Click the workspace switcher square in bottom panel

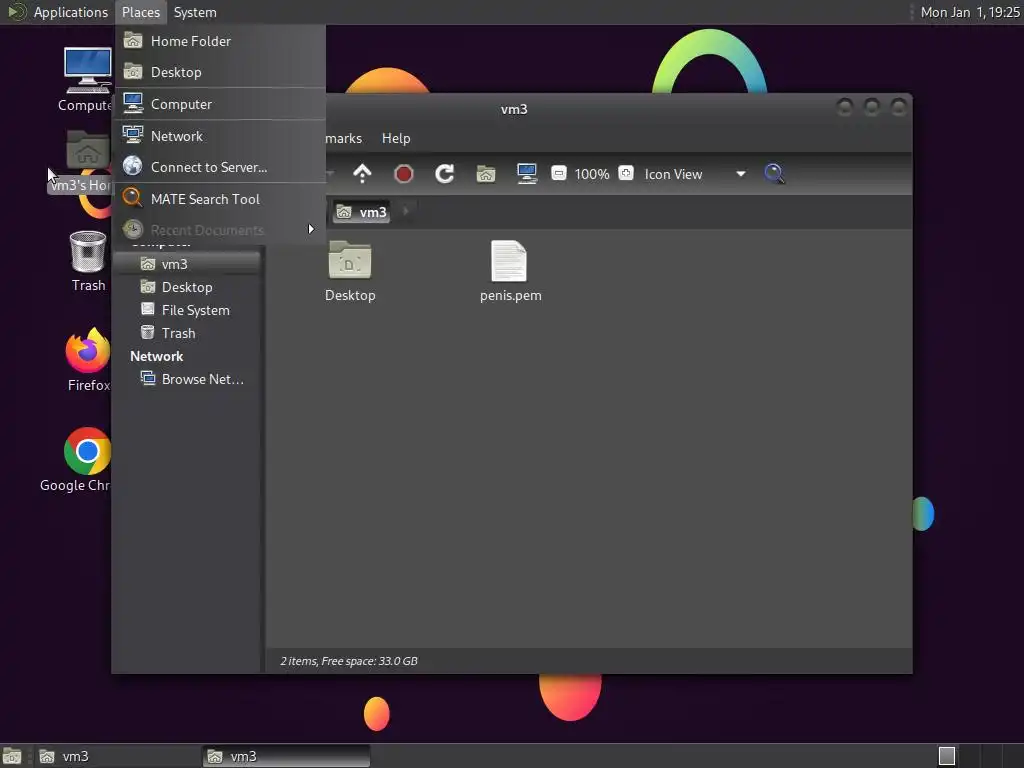(x=947, y=756)
